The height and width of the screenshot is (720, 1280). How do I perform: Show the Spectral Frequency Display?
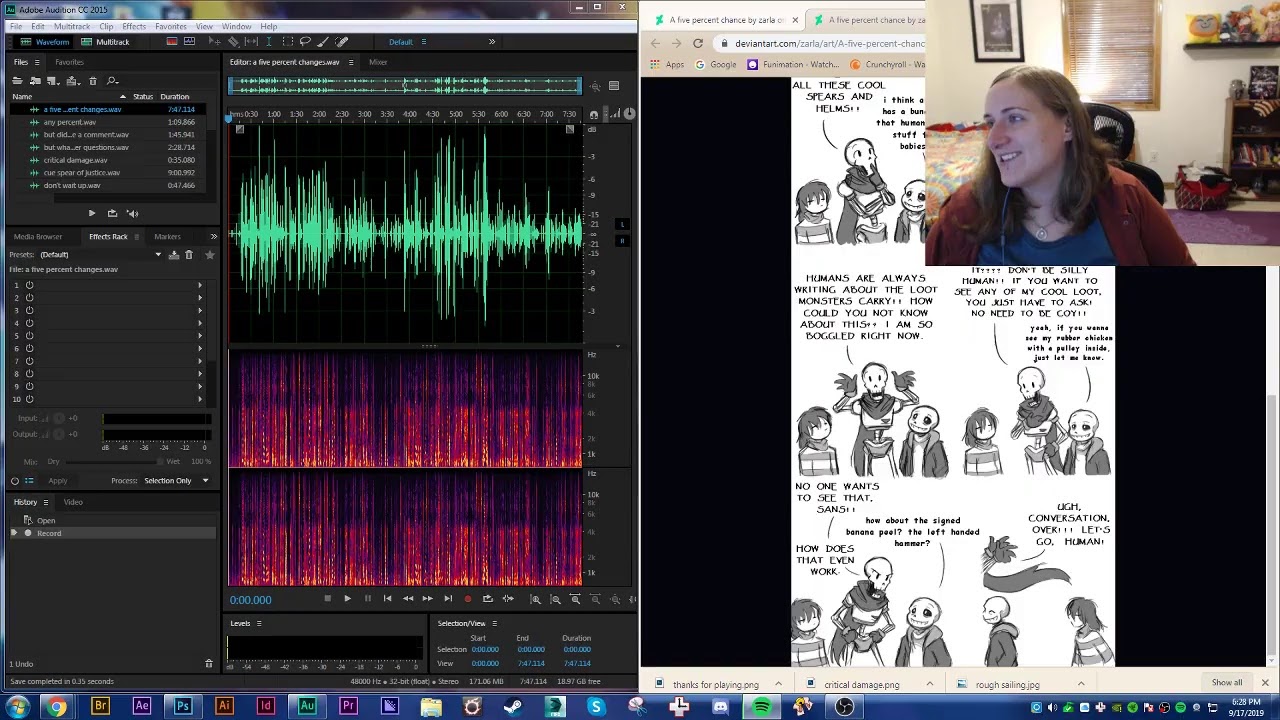coord(171,42)
